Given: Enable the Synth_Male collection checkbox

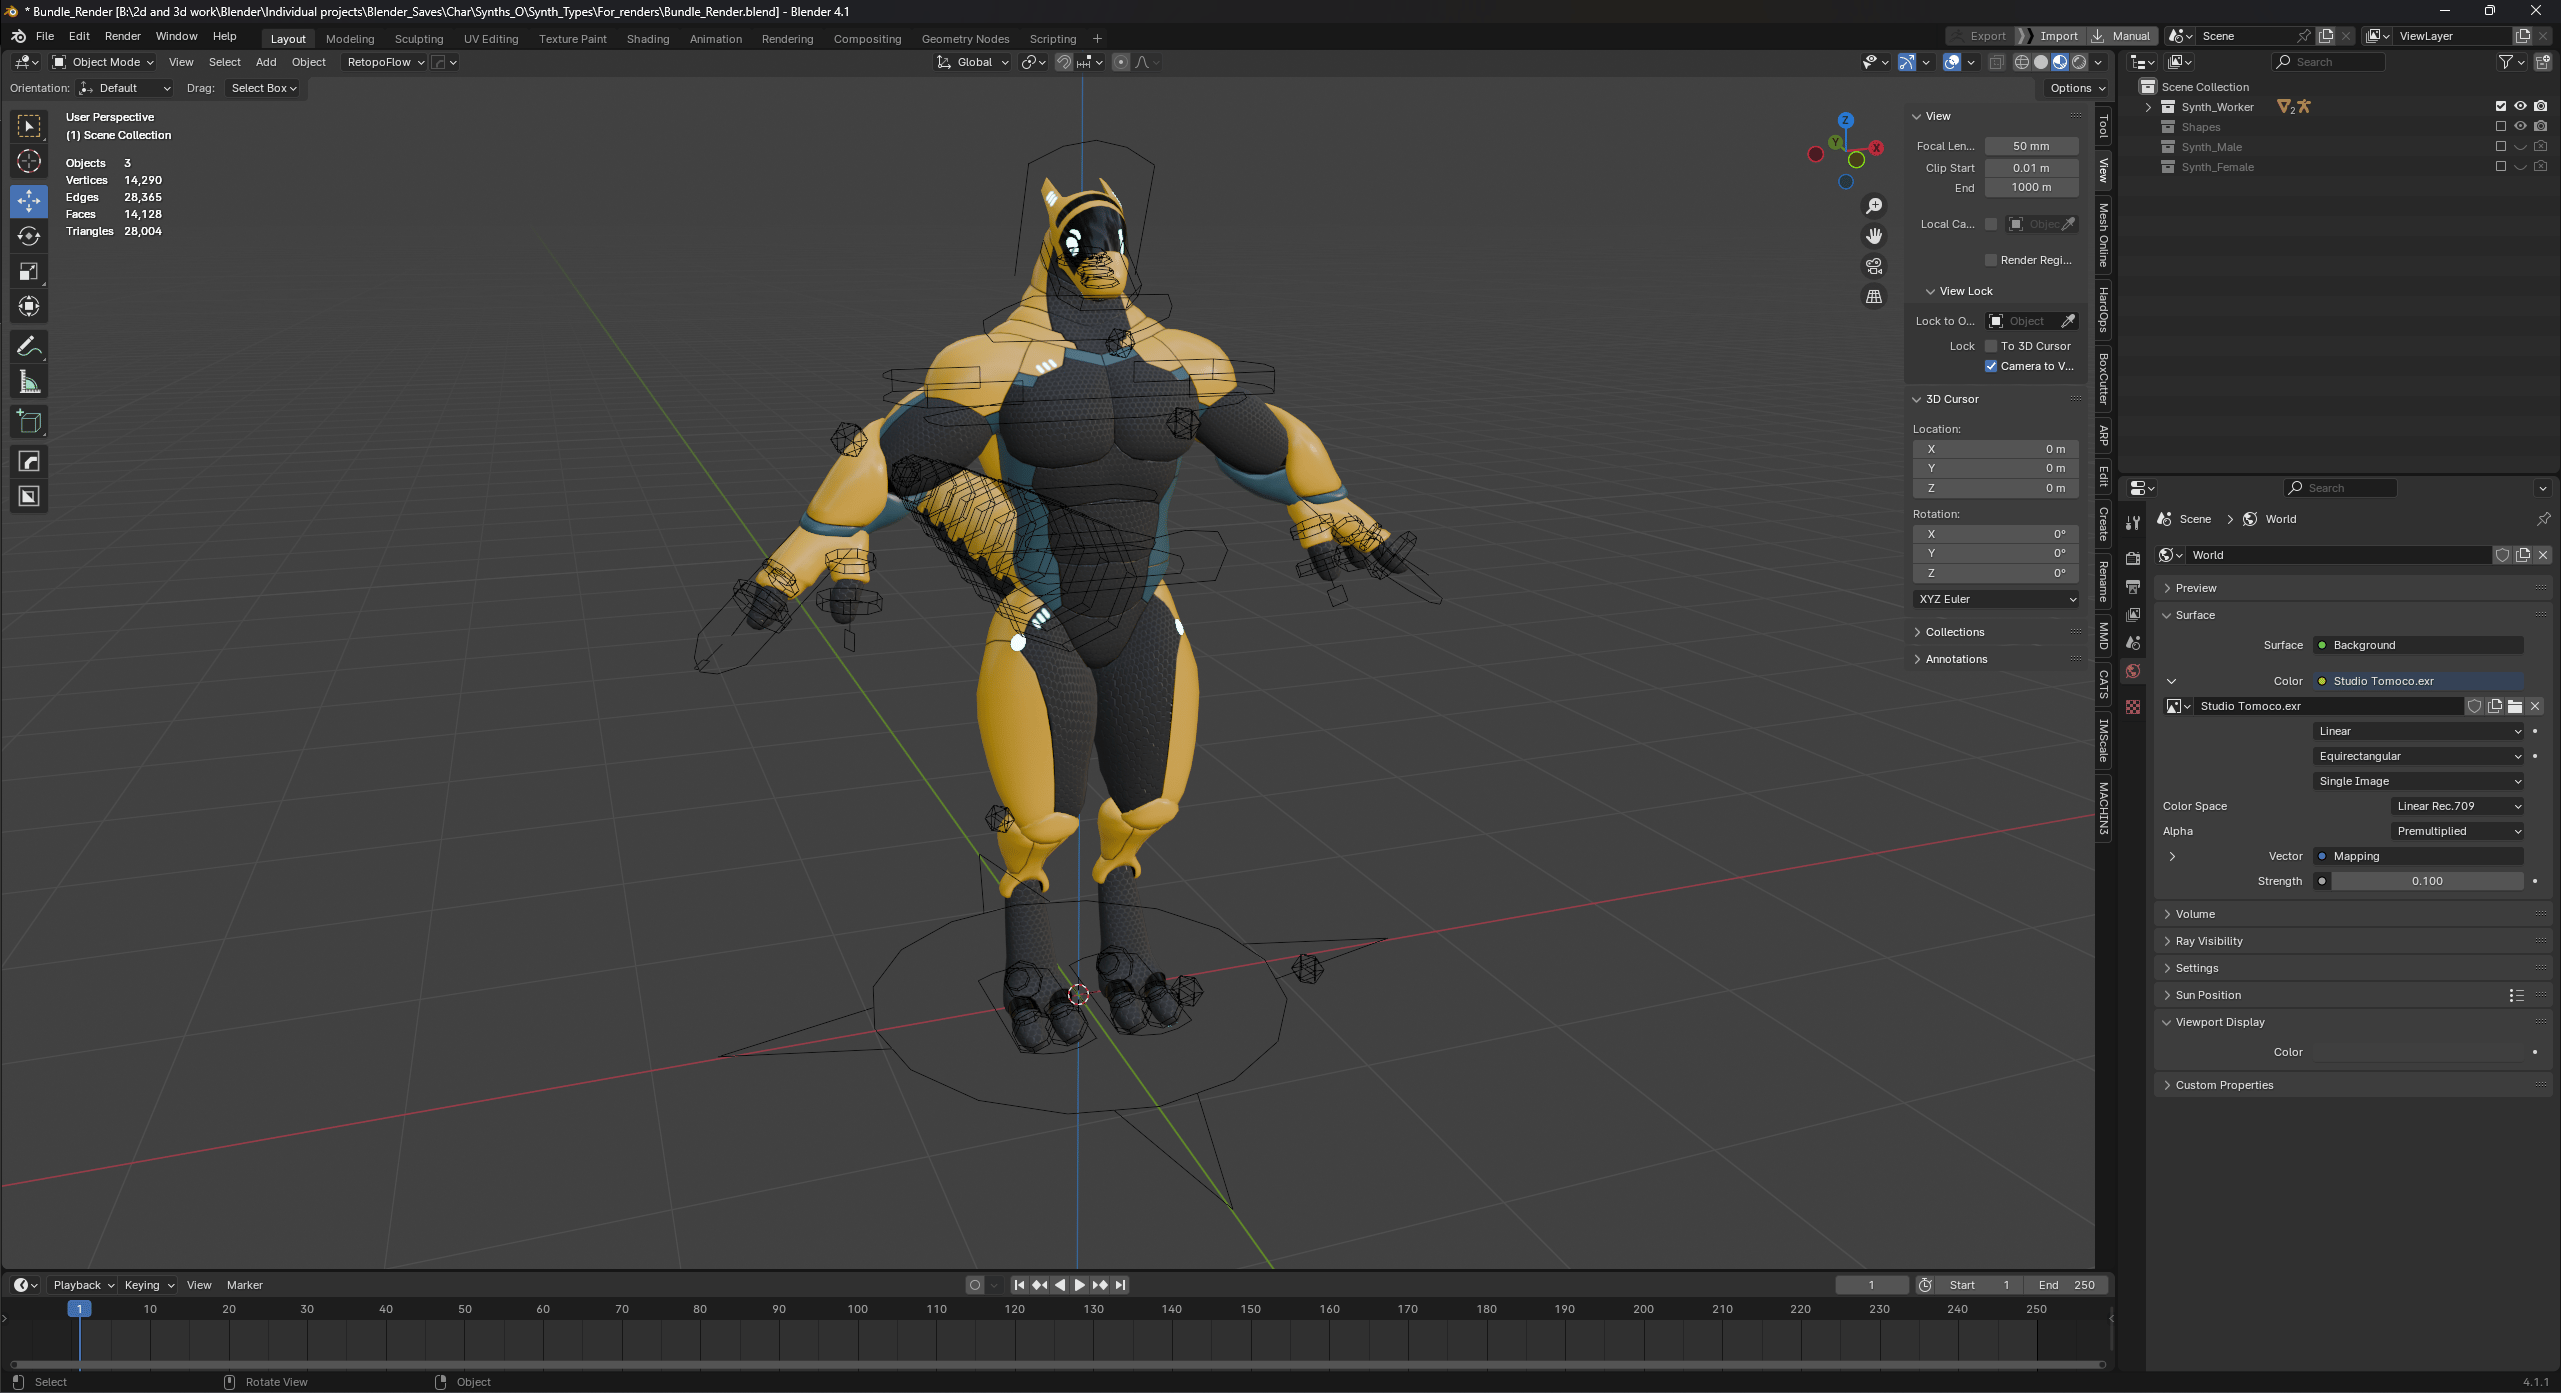Looking at the screenshot, I should [x=2500, y=146].
